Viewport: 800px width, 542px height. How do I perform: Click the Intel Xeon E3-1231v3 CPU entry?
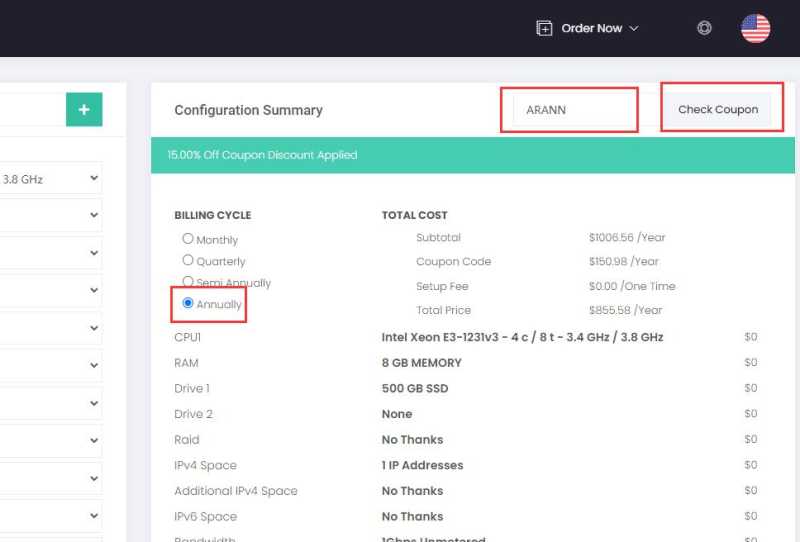[522, 337]
